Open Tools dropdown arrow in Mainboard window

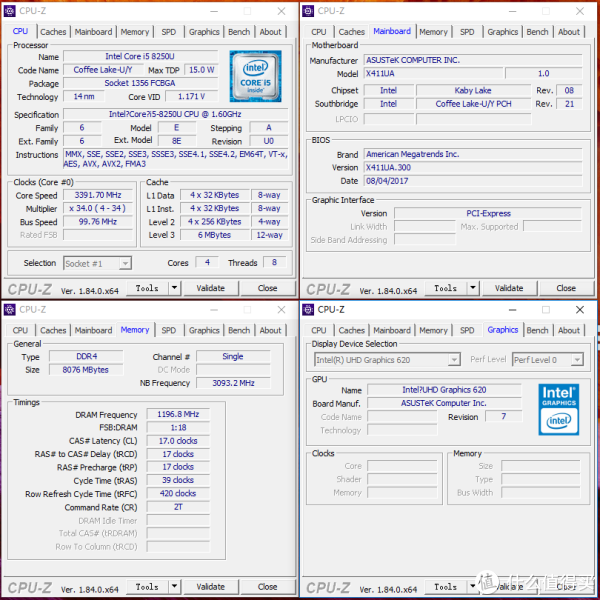[x=473, y=288]
